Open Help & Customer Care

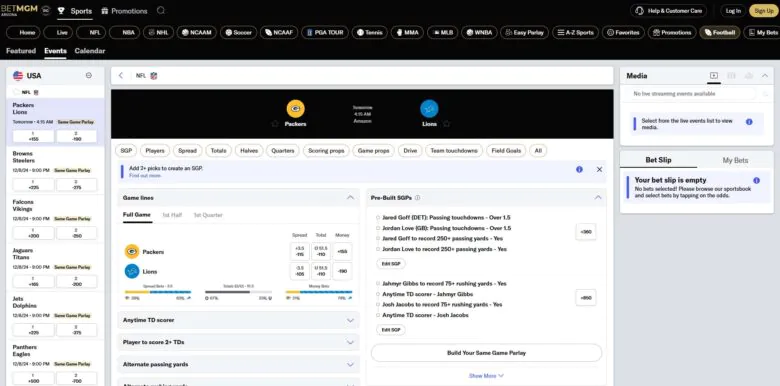(669, 10)
